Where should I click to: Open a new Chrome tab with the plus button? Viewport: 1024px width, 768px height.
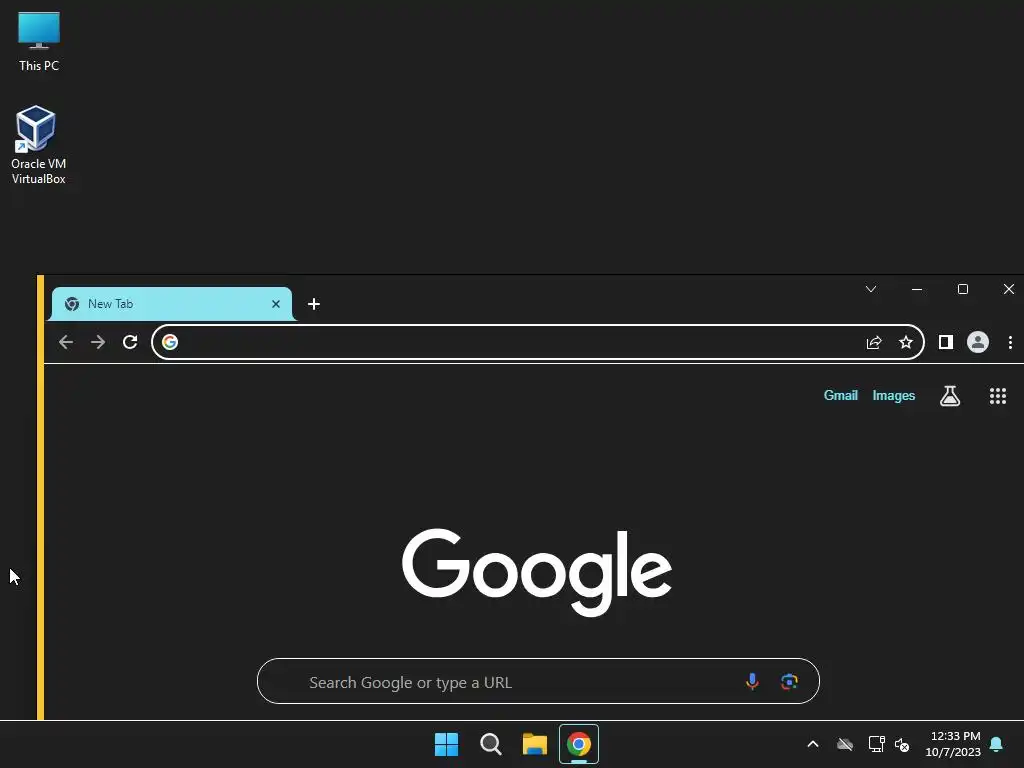[313, 304]
